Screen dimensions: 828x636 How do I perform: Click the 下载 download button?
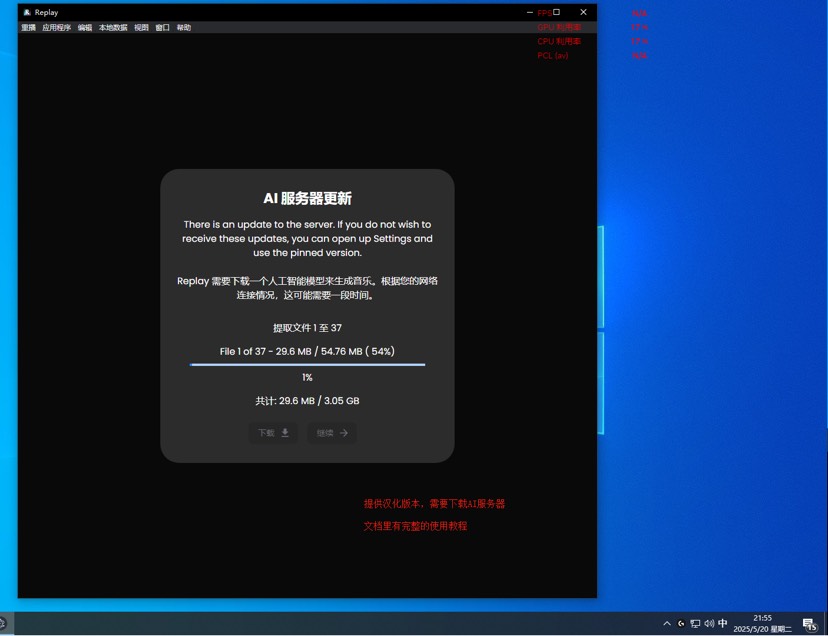273,433
